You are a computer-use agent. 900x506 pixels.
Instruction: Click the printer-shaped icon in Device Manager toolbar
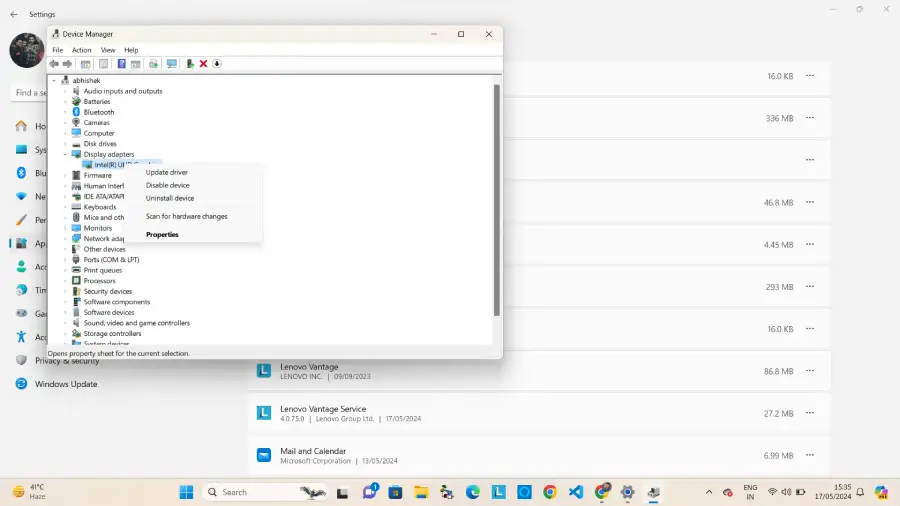153,64
